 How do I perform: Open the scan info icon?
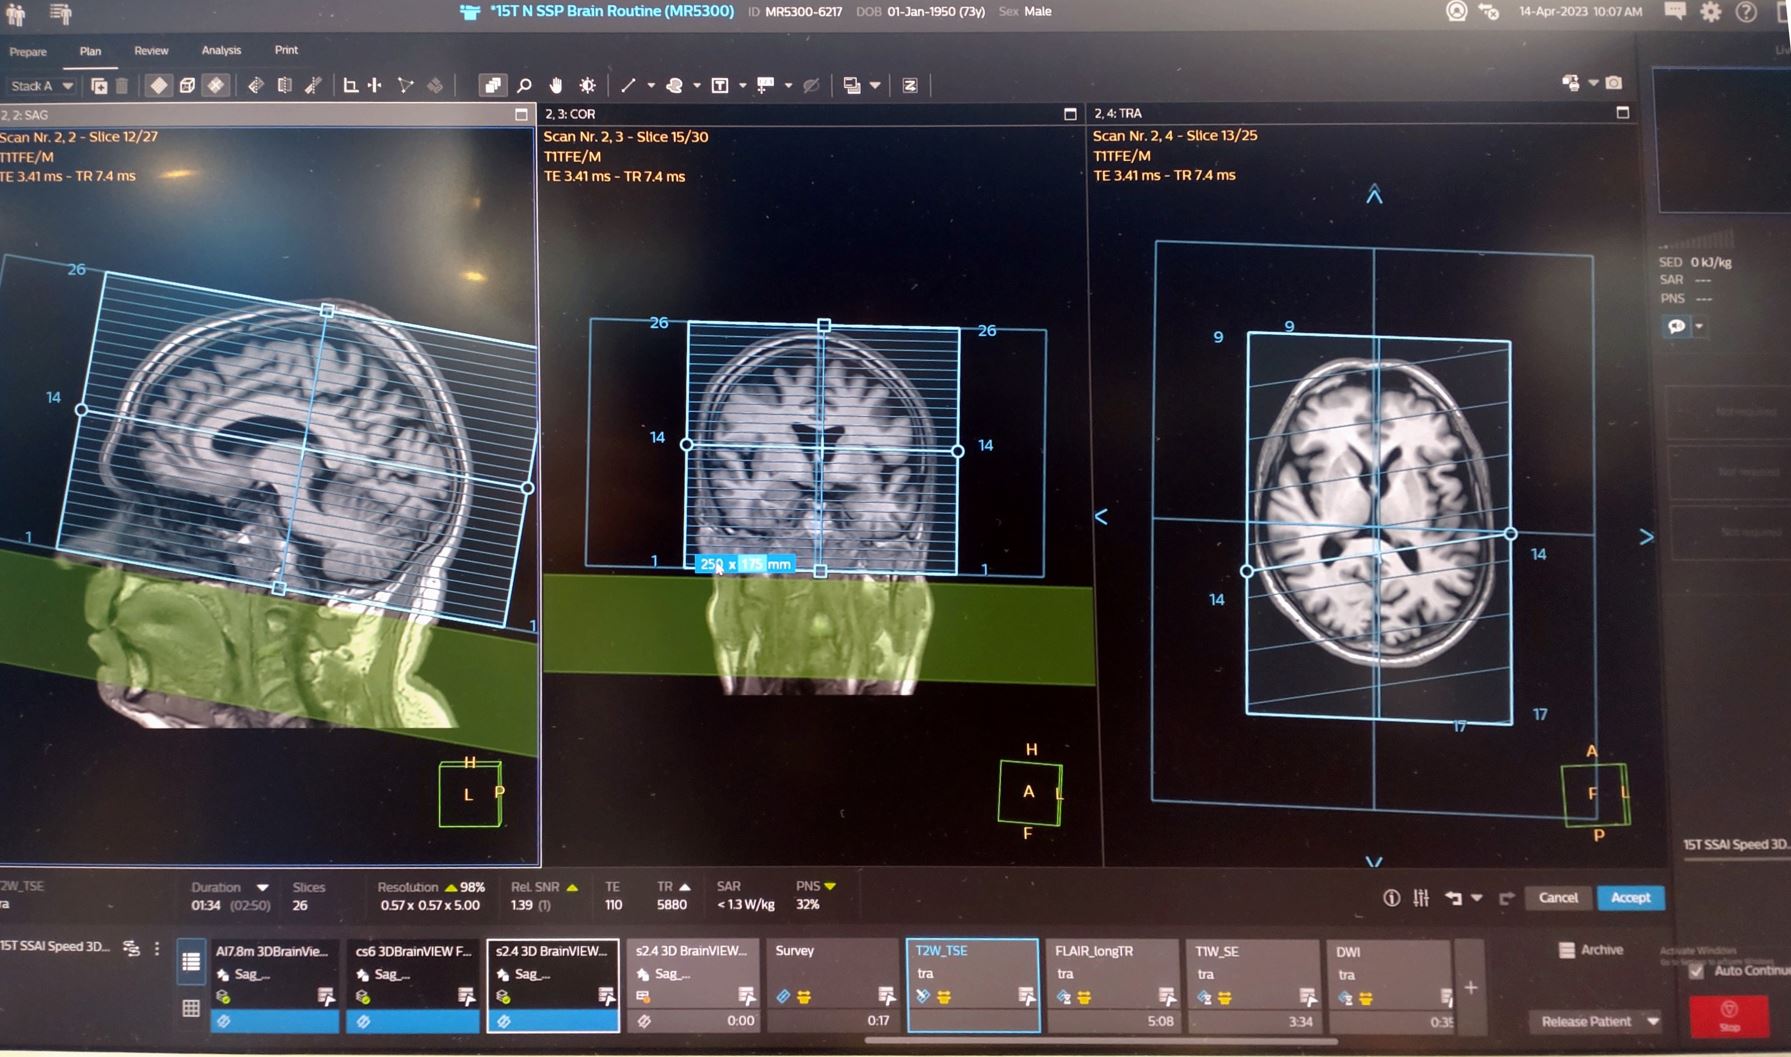[1391, 898]
